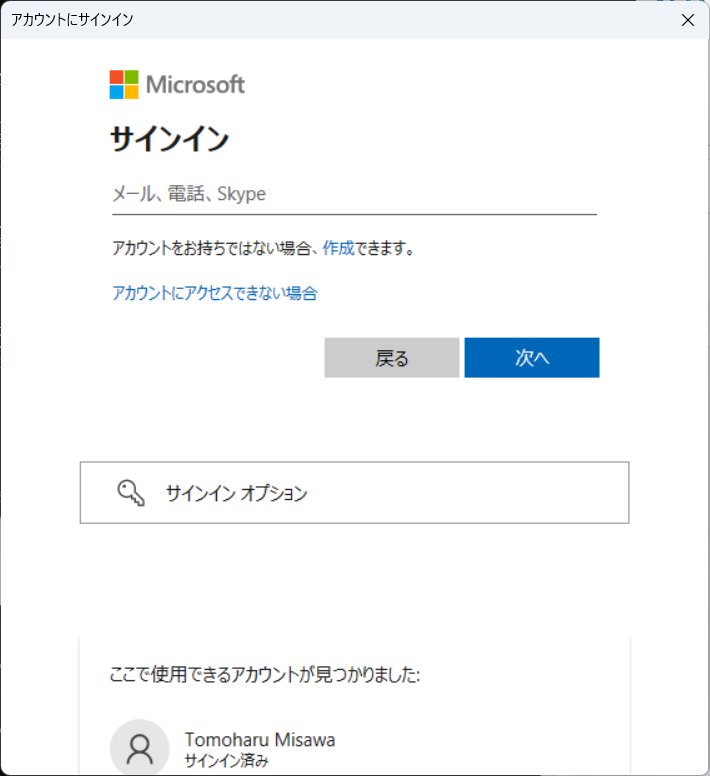Open the サインイン オプション box
Image resolution: width=710 pixels, height=776 pixels.
click(x=354, y=492)
